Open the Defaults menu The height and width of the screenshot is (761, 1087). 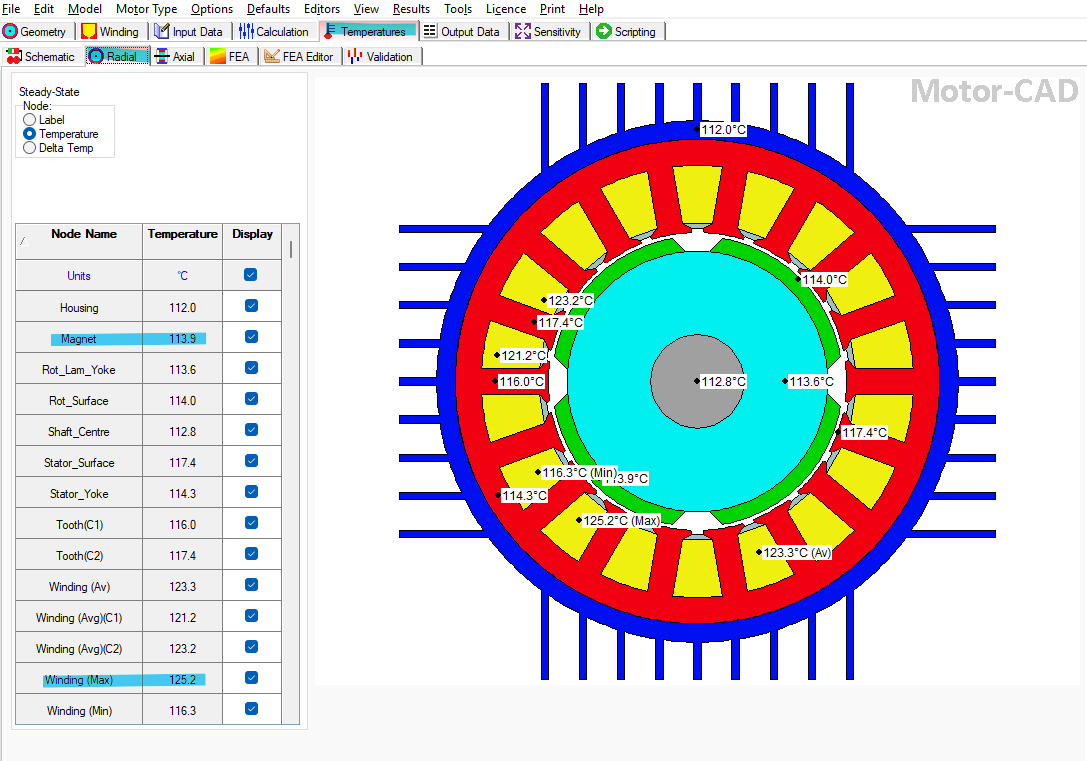click(x=268, y=9)
